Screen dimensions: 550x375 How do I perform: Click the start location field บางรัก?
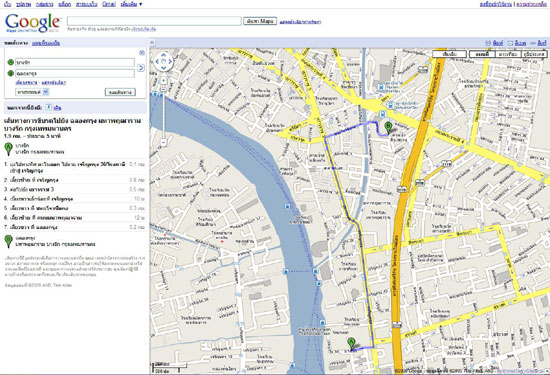click(75, 62)
